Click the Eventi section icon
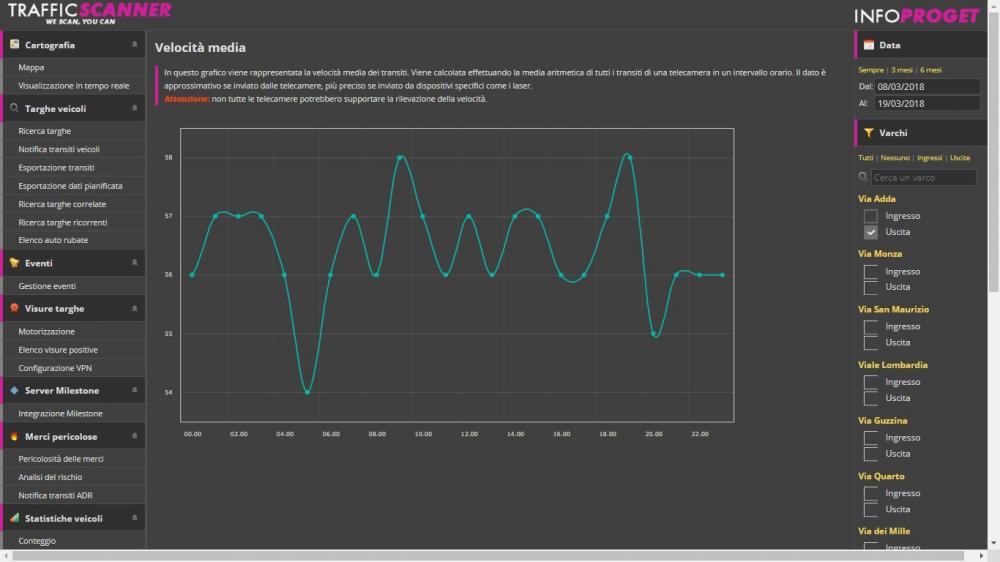 (15, 263)
